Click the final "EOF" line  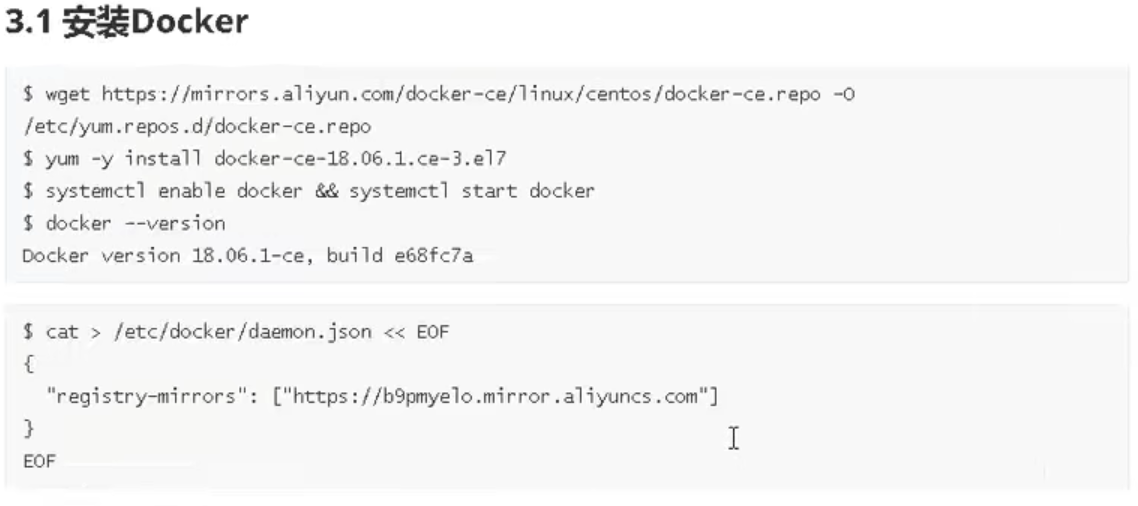pos(39,460)
